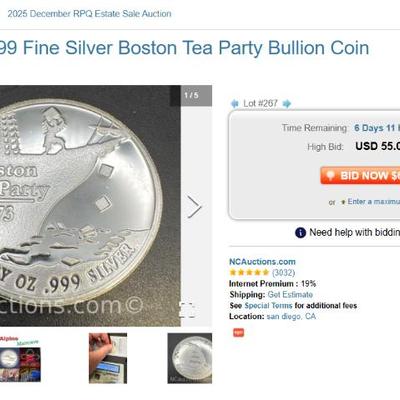
Task: Open the Enter a maximum bid link
Action: point(374,202)
